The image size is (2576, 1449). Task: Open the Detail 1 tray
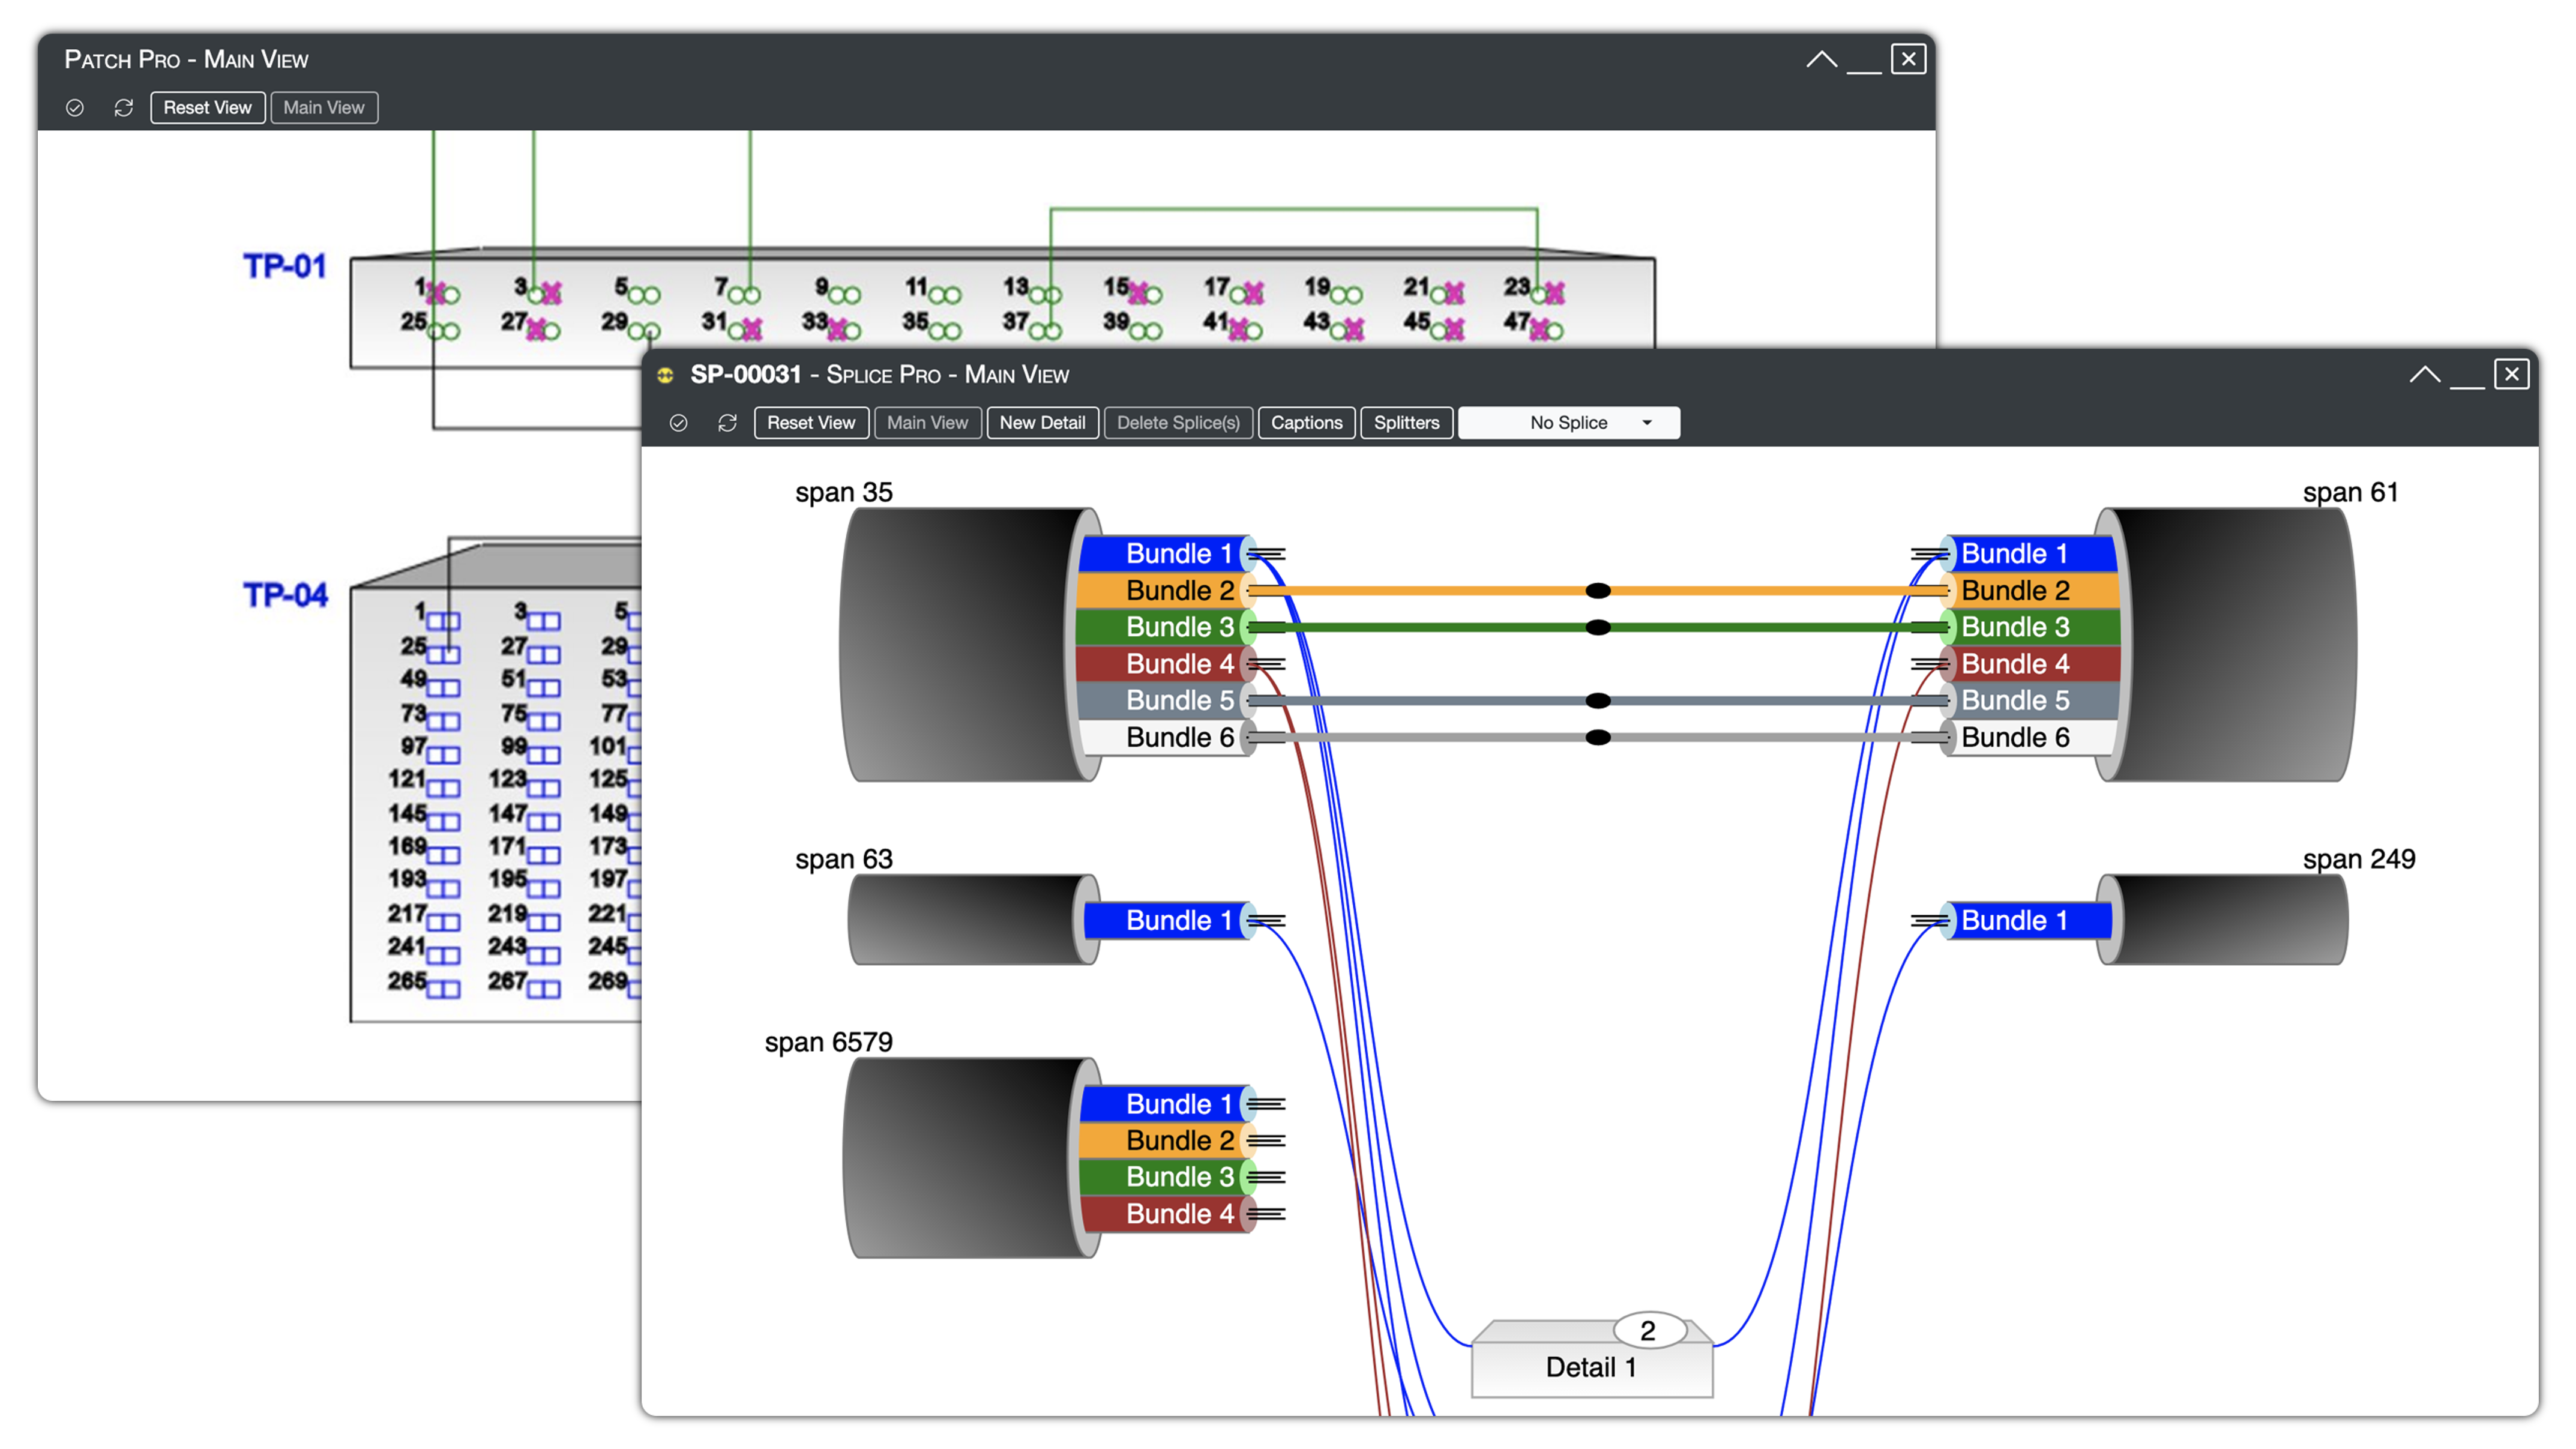(1592, 1368)
